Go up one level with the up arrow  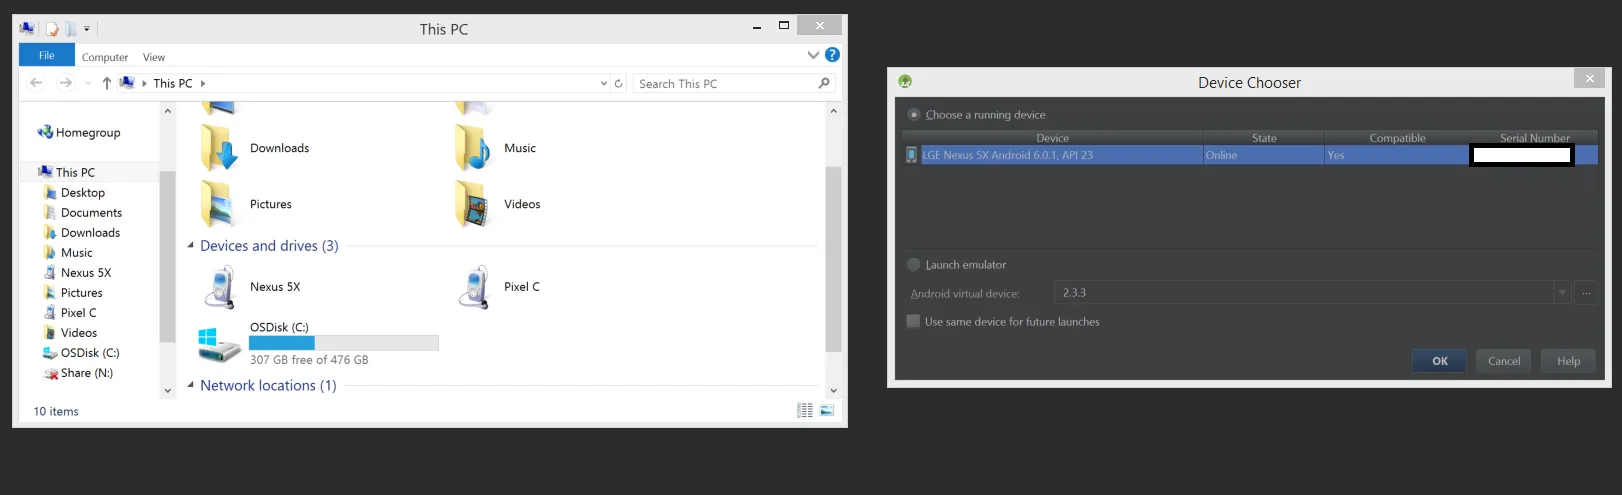[107, 83]
